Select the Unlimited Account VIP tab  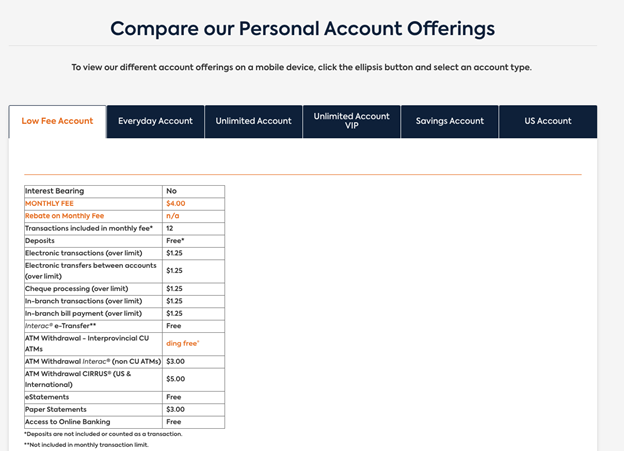pyautogui.click(x=351, y=121)
